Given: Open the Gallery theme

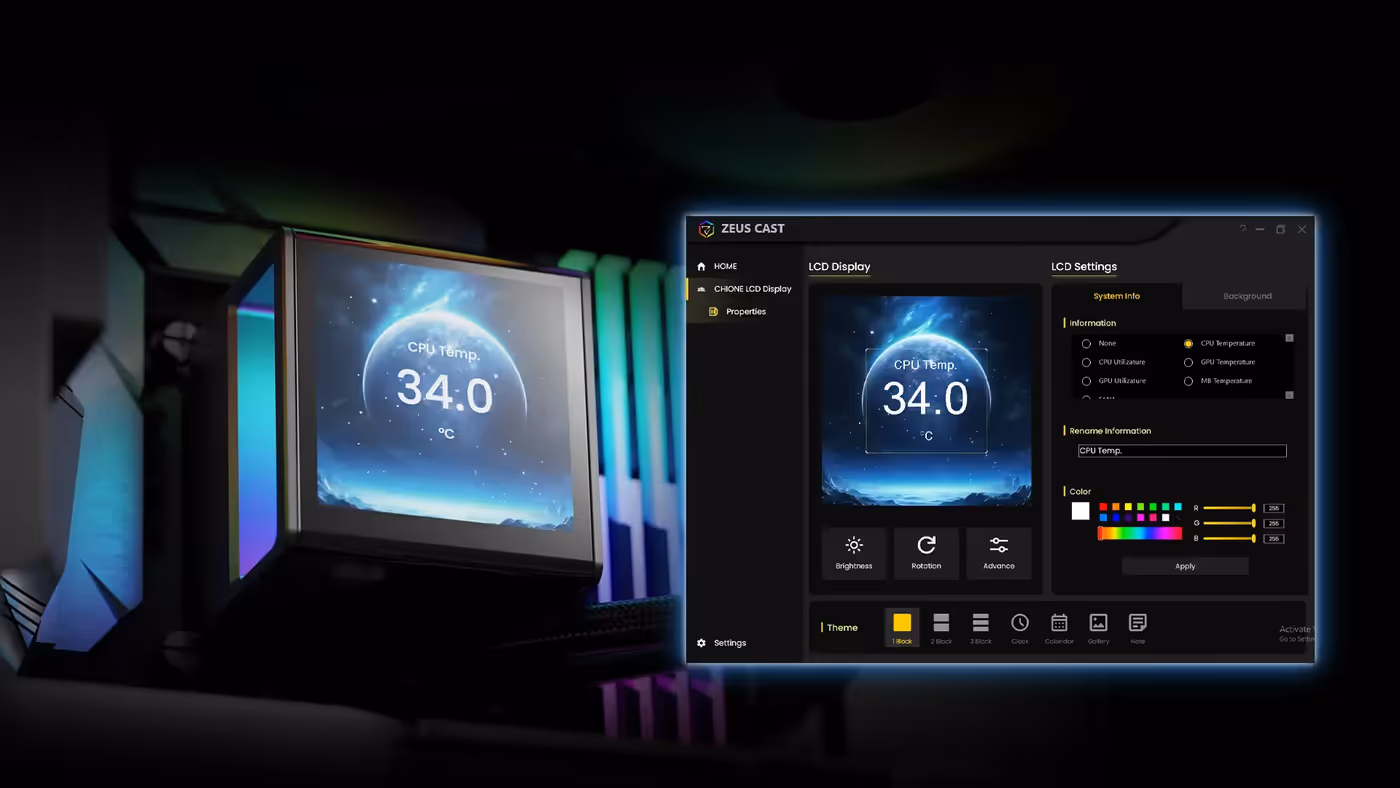Looking at the screenshot, I should click(x=1098, y=628).
